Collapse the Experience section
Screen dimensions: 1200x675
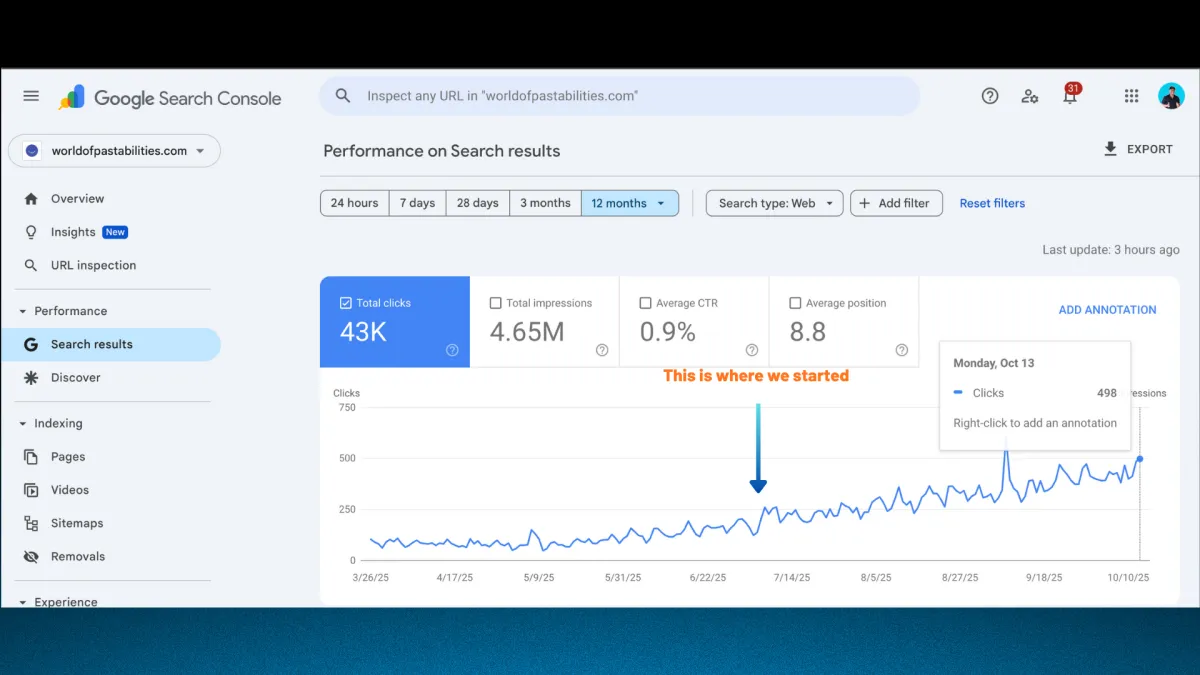pos(23,602)
